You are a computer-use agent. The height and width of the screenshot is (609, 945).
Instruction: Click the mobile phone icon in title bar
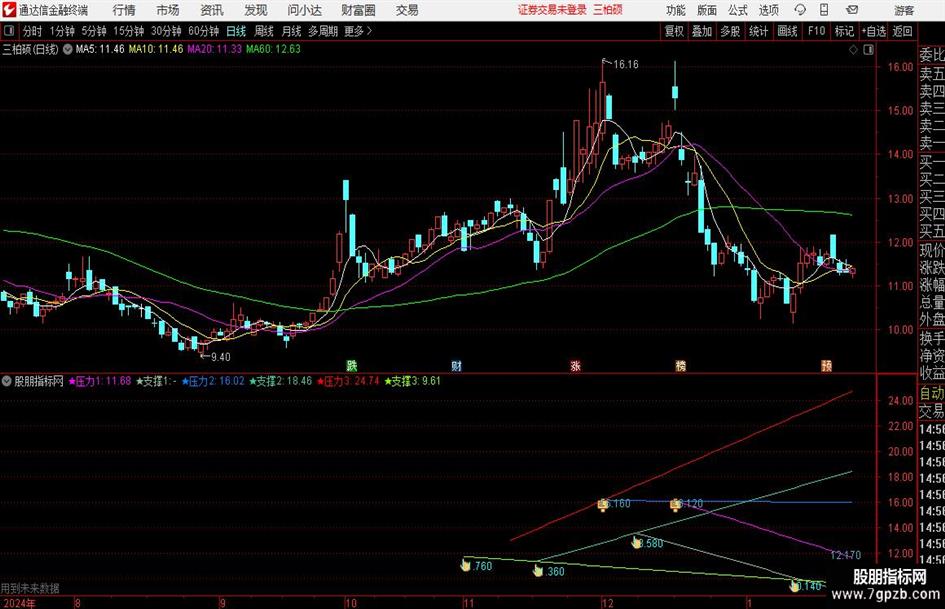point(824,10)
